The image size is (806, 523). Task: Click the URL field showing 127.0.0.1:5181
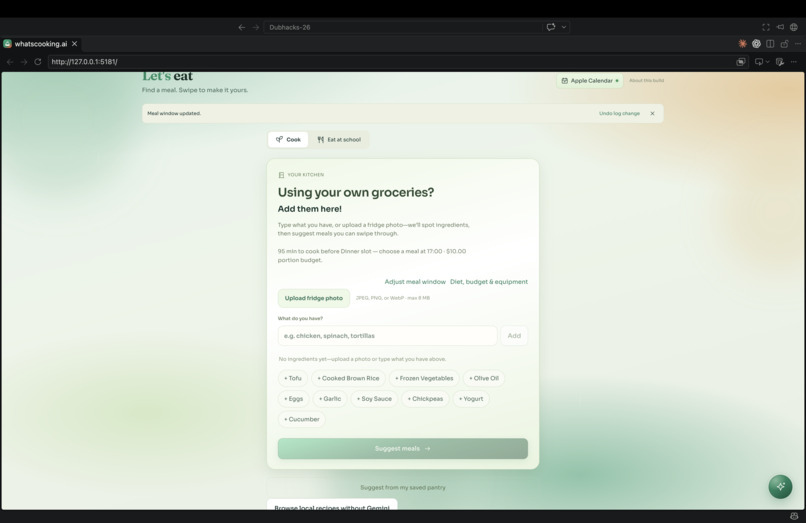(390, 62)
